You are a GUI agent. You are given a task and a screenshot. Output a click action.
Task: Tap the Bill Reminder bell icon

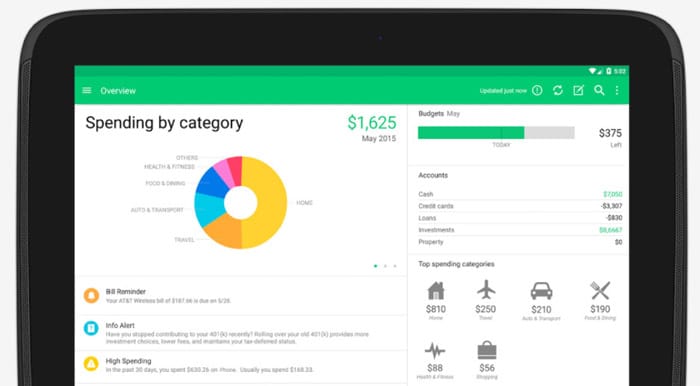click(92, 295)
